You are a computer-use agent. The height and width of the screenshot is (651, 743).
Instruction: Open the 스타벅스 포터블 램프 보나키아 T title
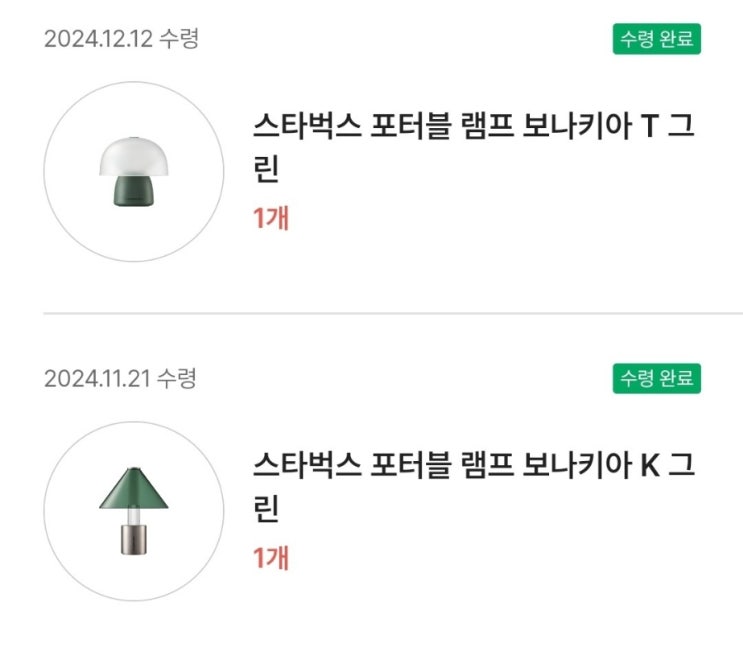click(473, 147)
